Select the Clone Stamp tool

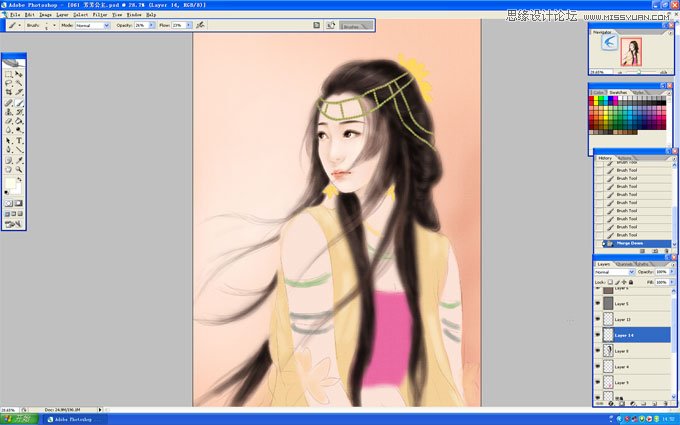point(8,112)
